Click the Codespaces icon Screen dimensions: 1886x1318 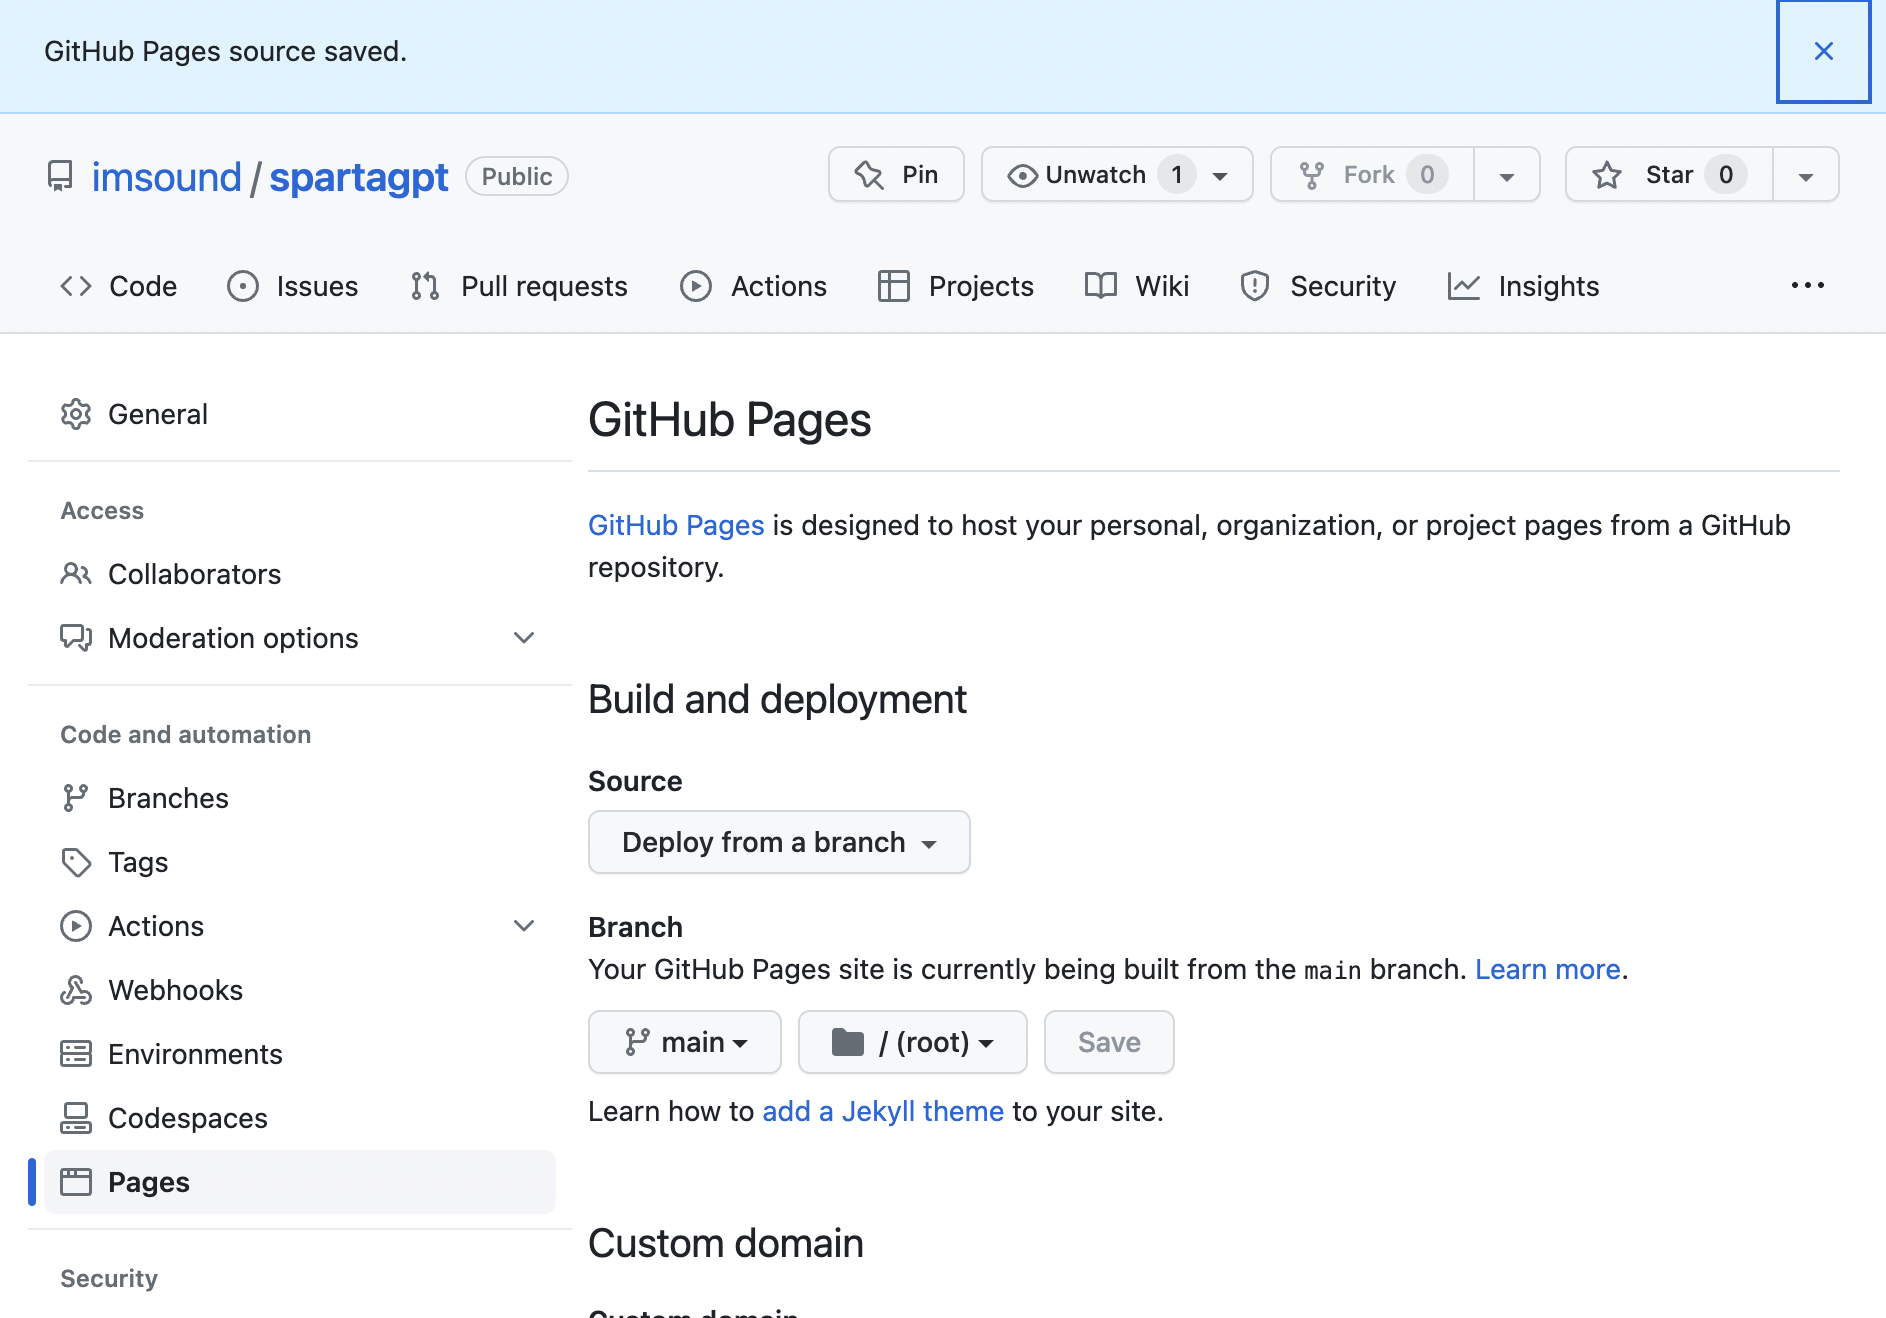pyautogui.click(x=76, y=1118)
